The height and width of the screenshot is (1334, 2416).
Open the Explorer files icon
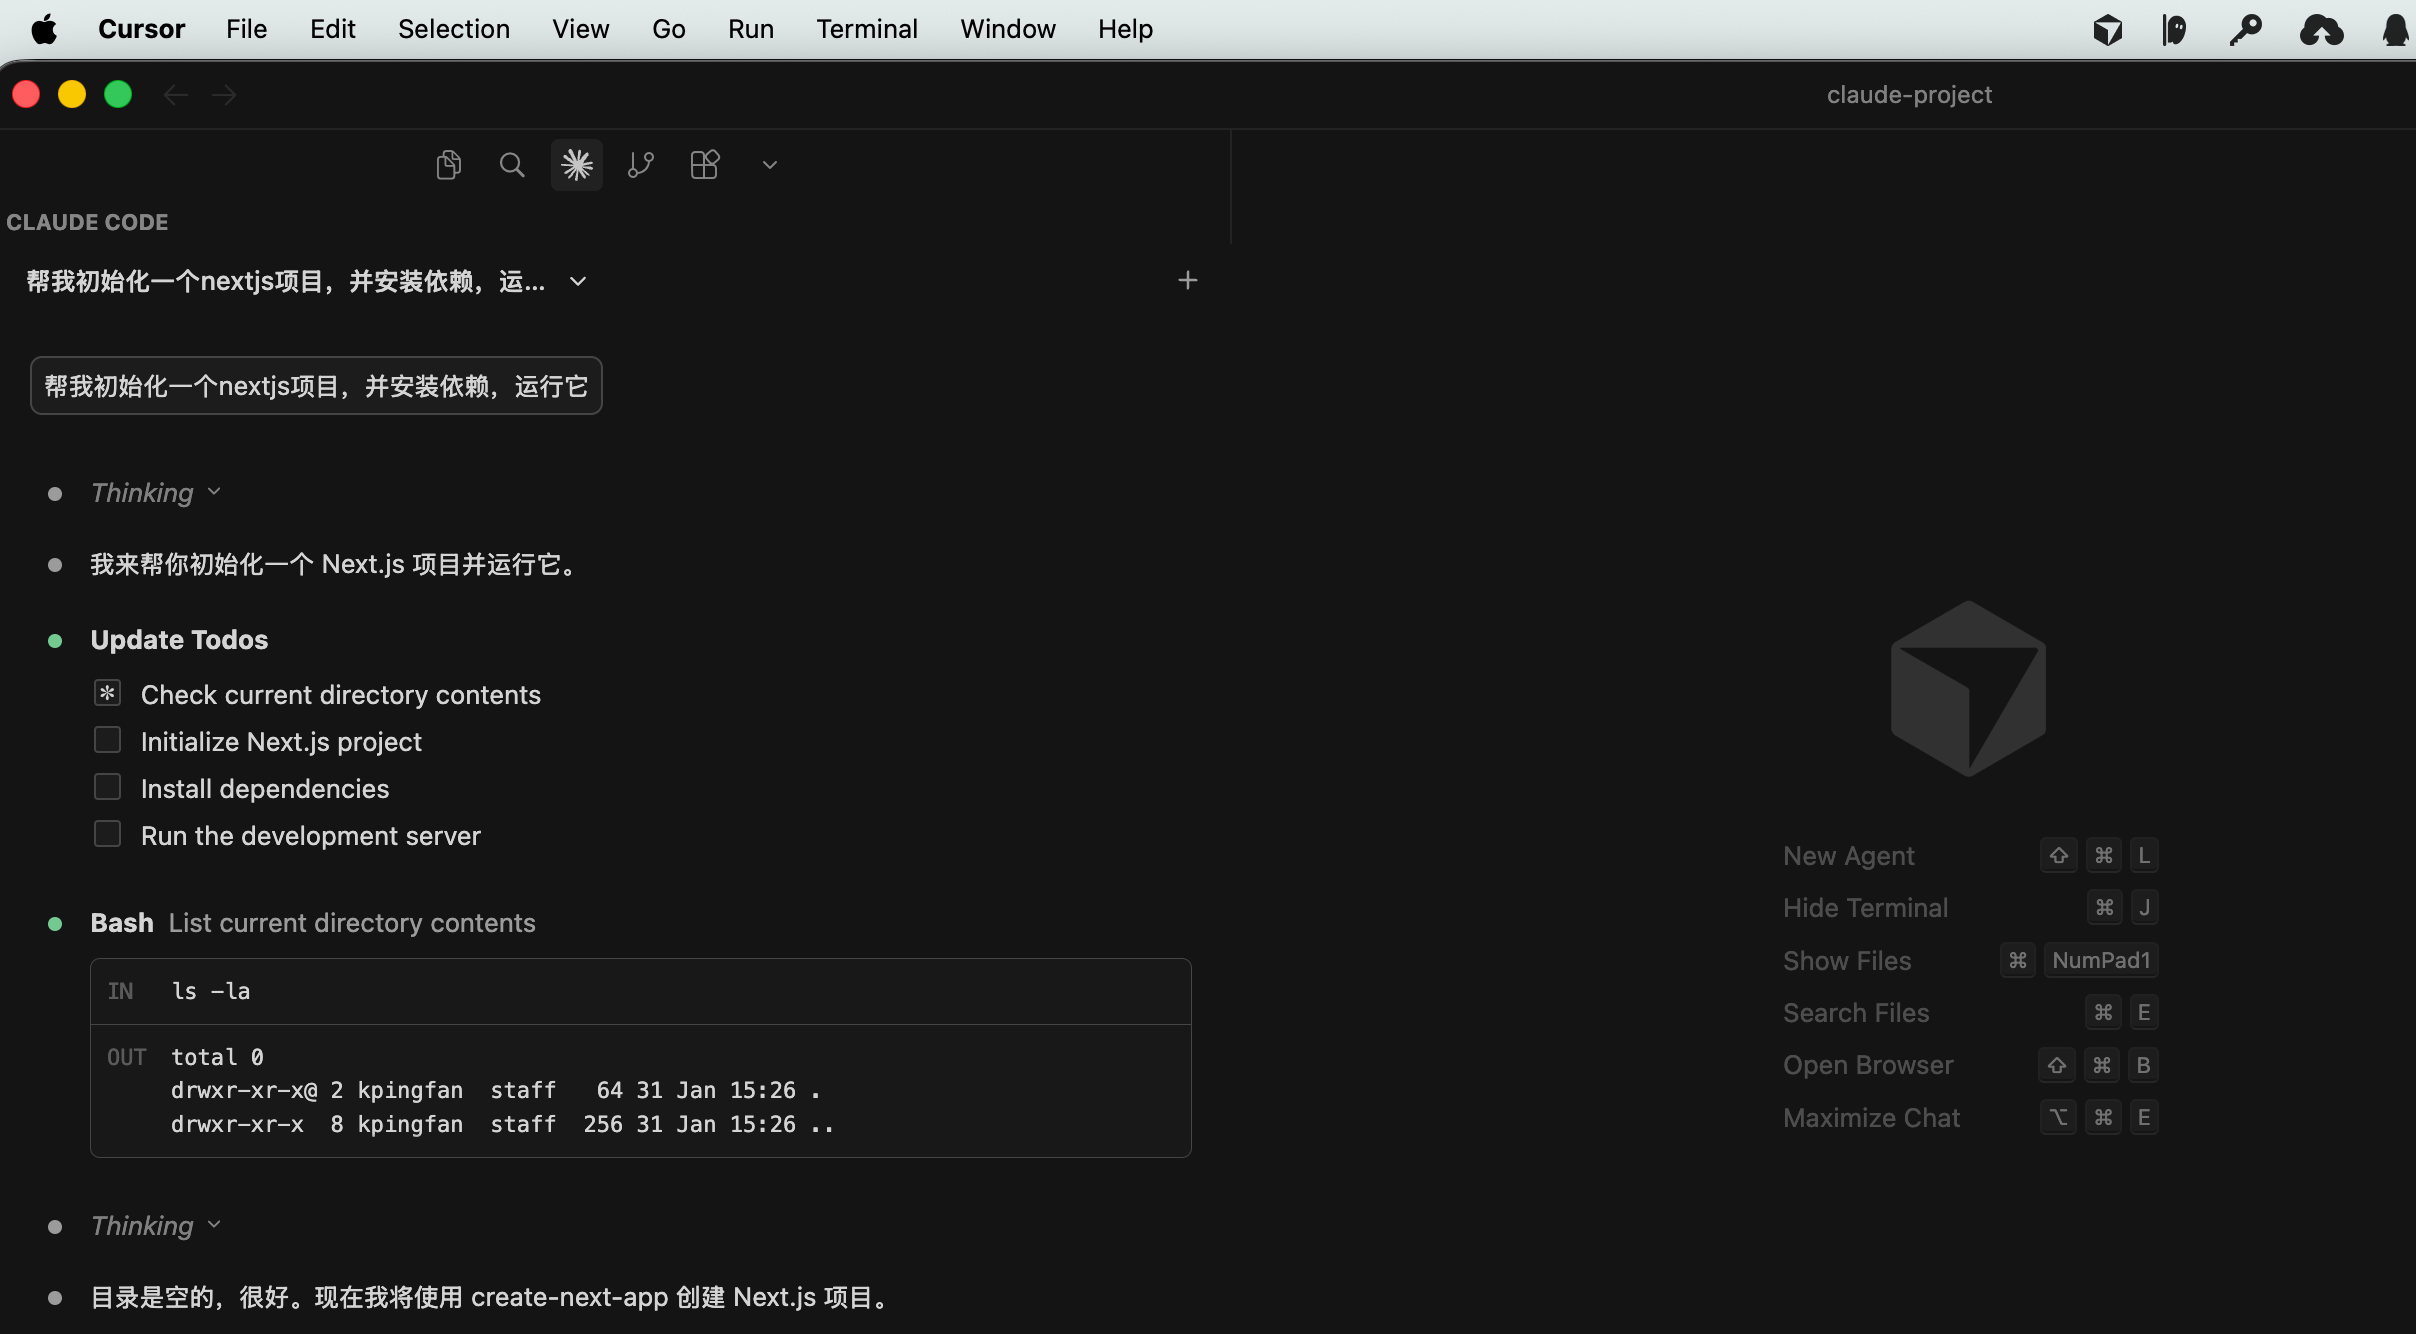pos(448,165)
